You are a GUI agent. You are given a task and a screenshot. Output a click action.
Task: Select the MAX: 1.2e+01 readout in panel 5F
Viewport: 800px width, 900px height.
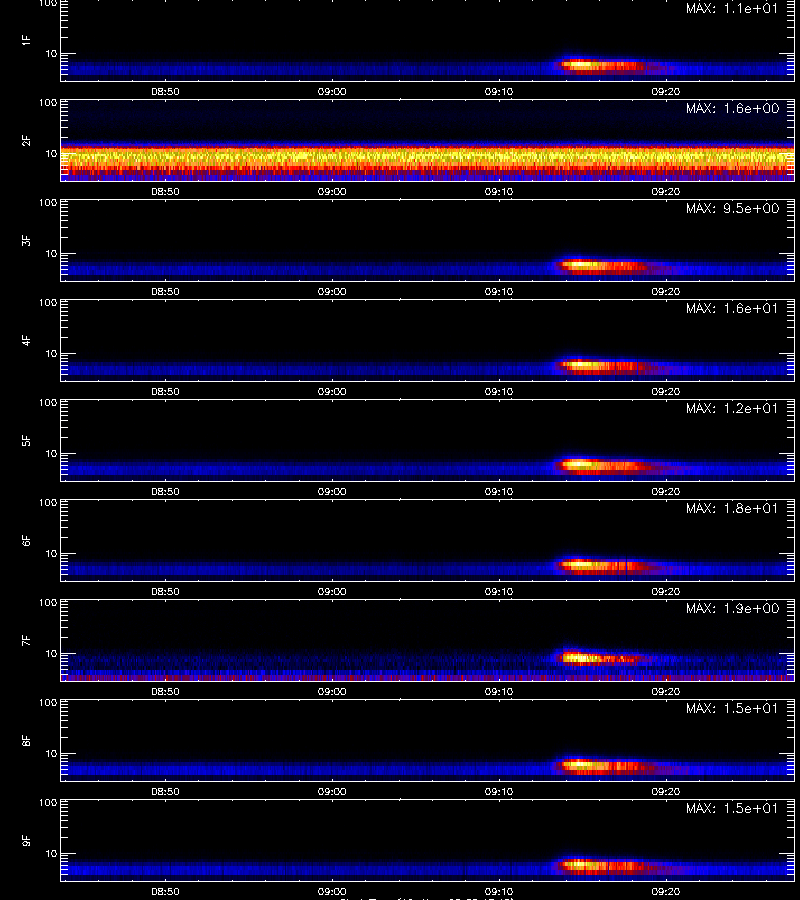tap(732, 408)
